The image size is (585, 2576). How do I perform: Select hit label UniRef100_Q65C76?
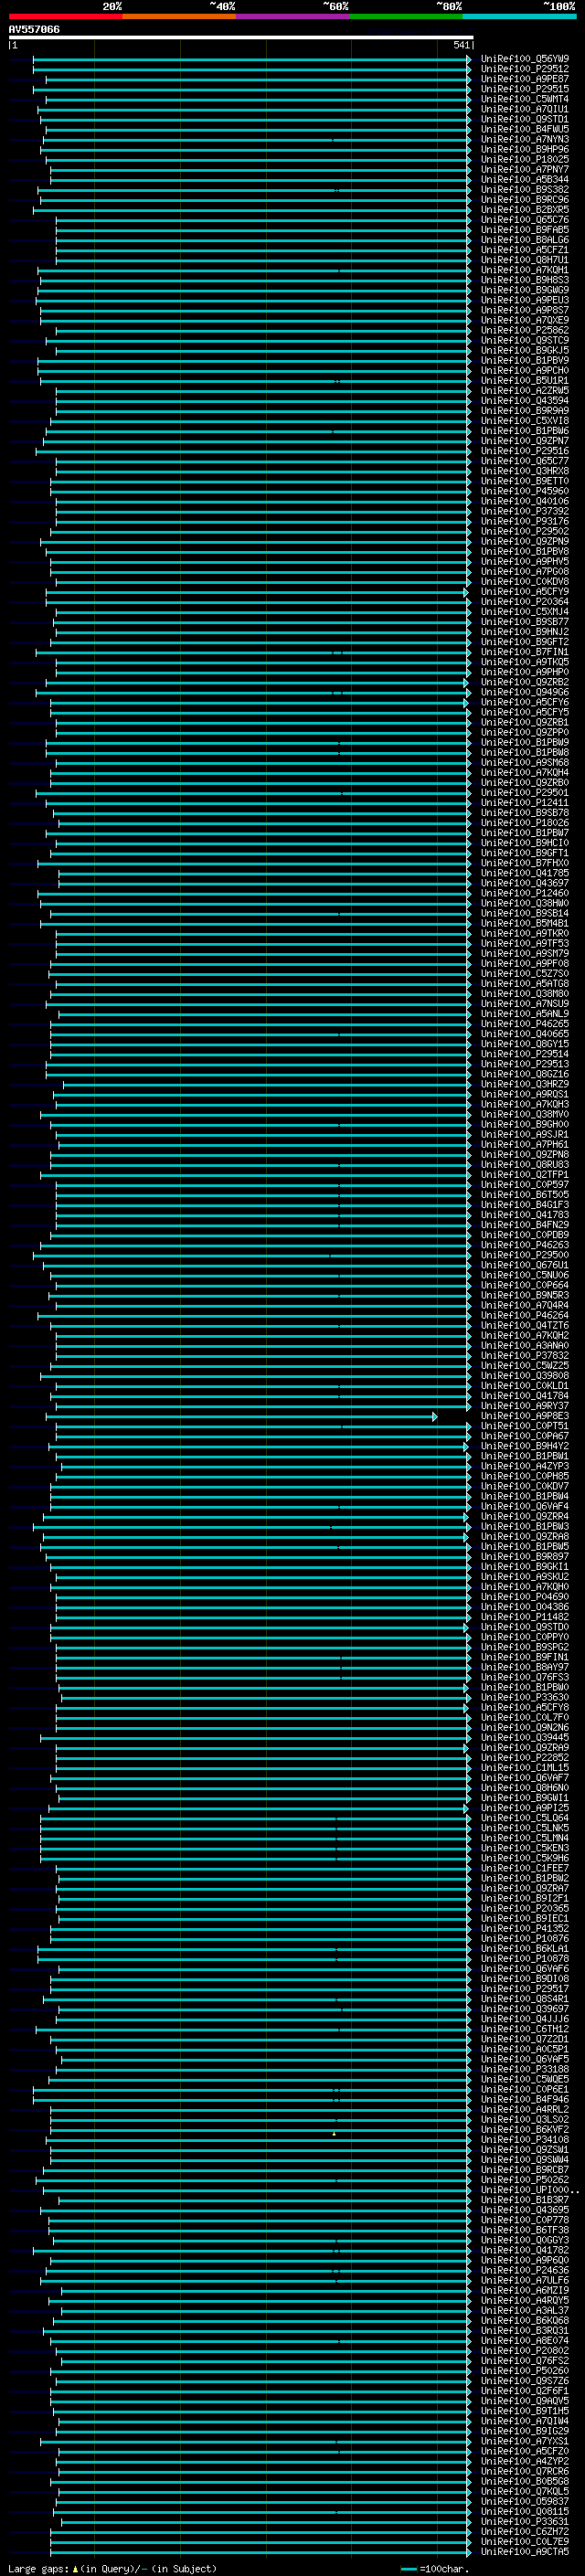click(x=525, y=220)
